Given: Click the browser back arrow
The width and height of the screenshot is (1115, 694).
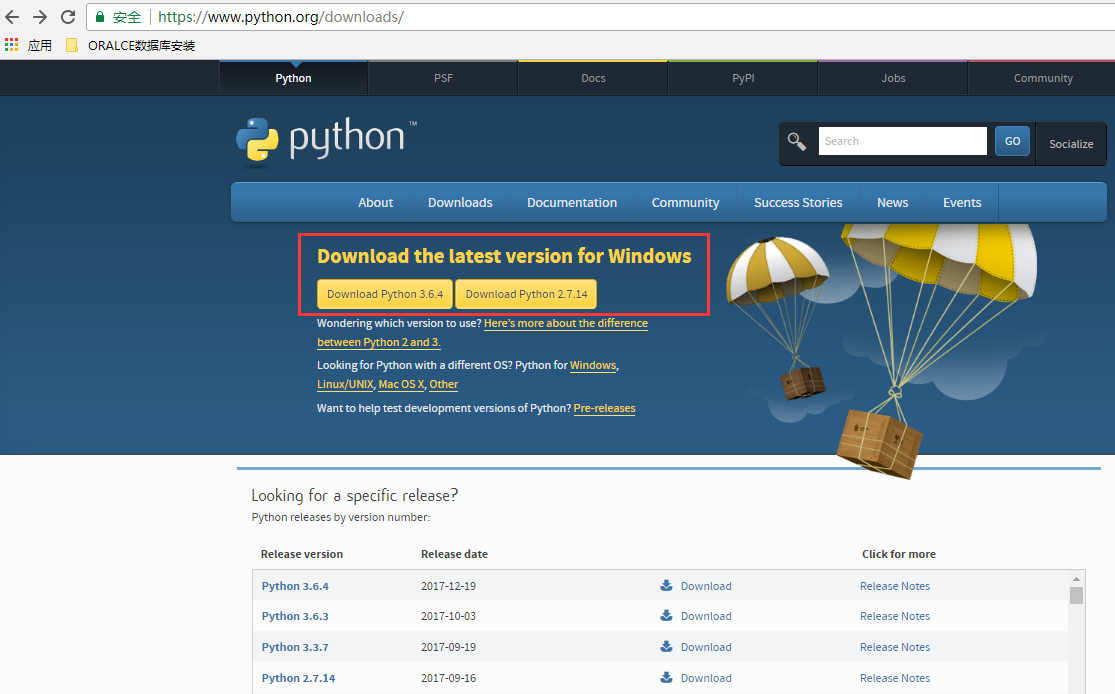Looking at the screenshot, I should pos(12,16).
